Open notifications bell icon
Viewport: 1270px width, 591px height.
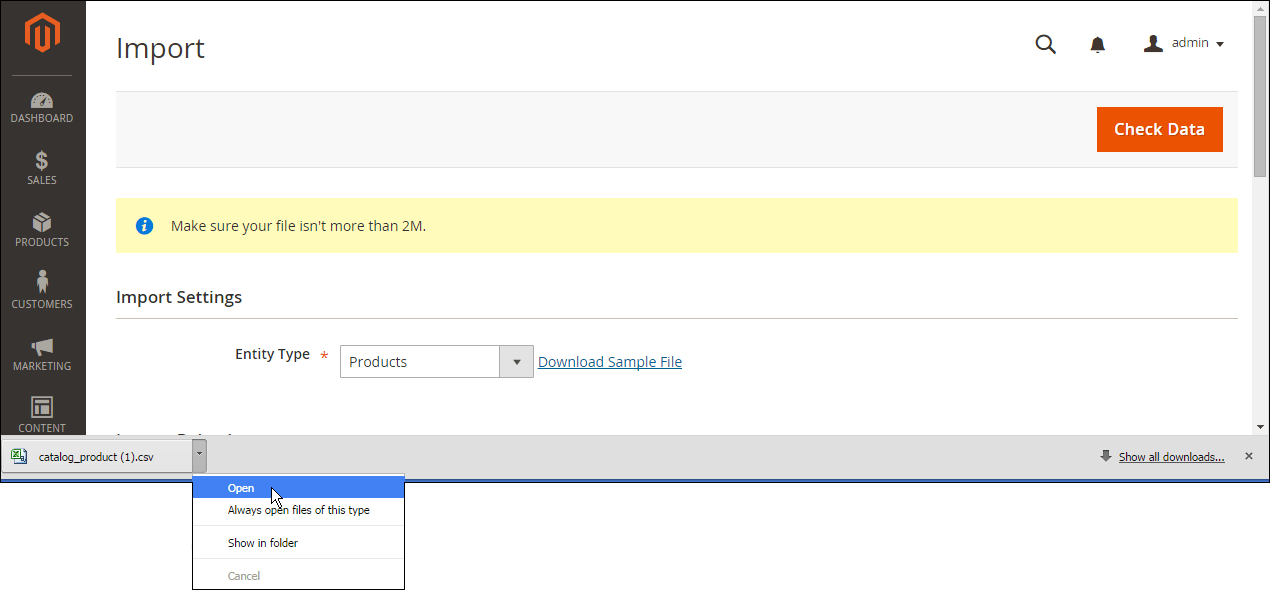(1097, 44)
